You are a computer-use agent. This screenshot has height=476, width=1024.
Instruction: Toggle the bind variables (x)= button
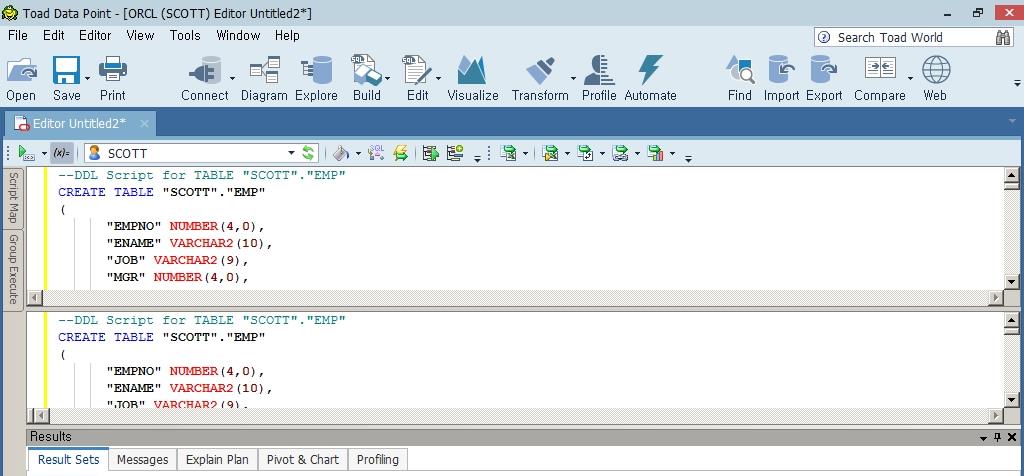point(62,153)
